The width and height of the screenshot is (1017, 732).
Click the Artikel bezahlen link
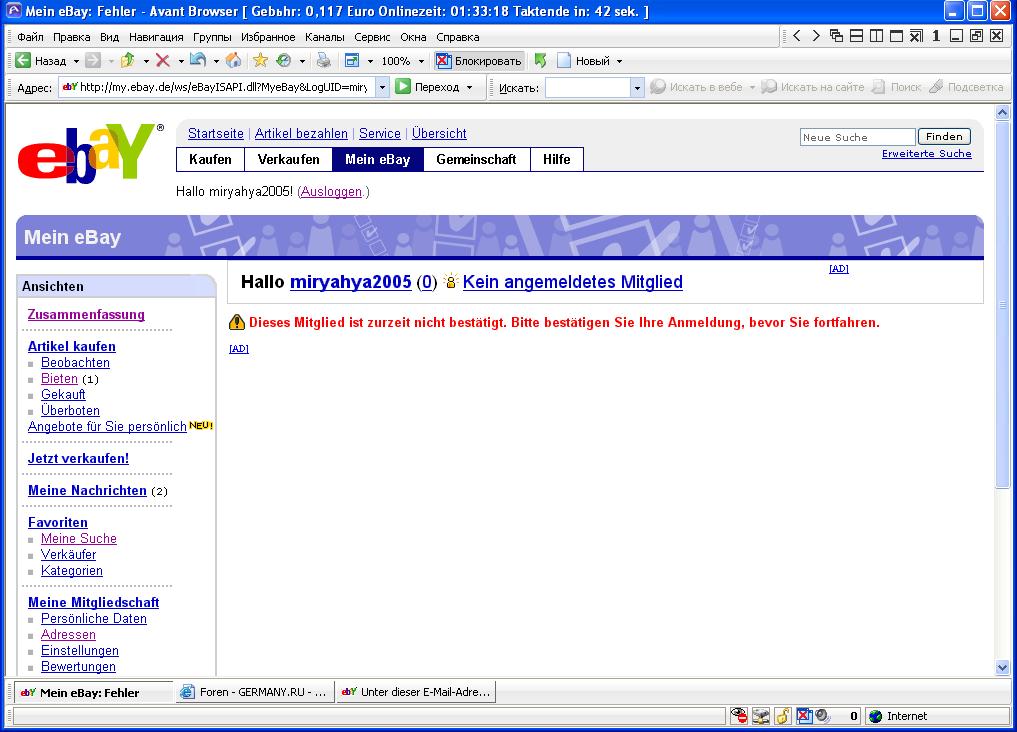coord(301,133)
